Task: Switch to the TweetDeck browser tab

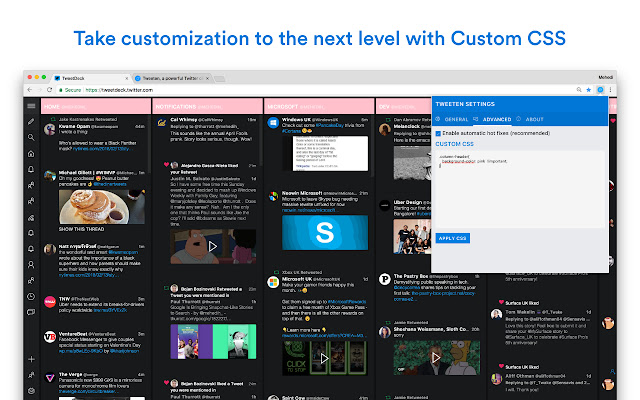Action: (x=91, y=78)
